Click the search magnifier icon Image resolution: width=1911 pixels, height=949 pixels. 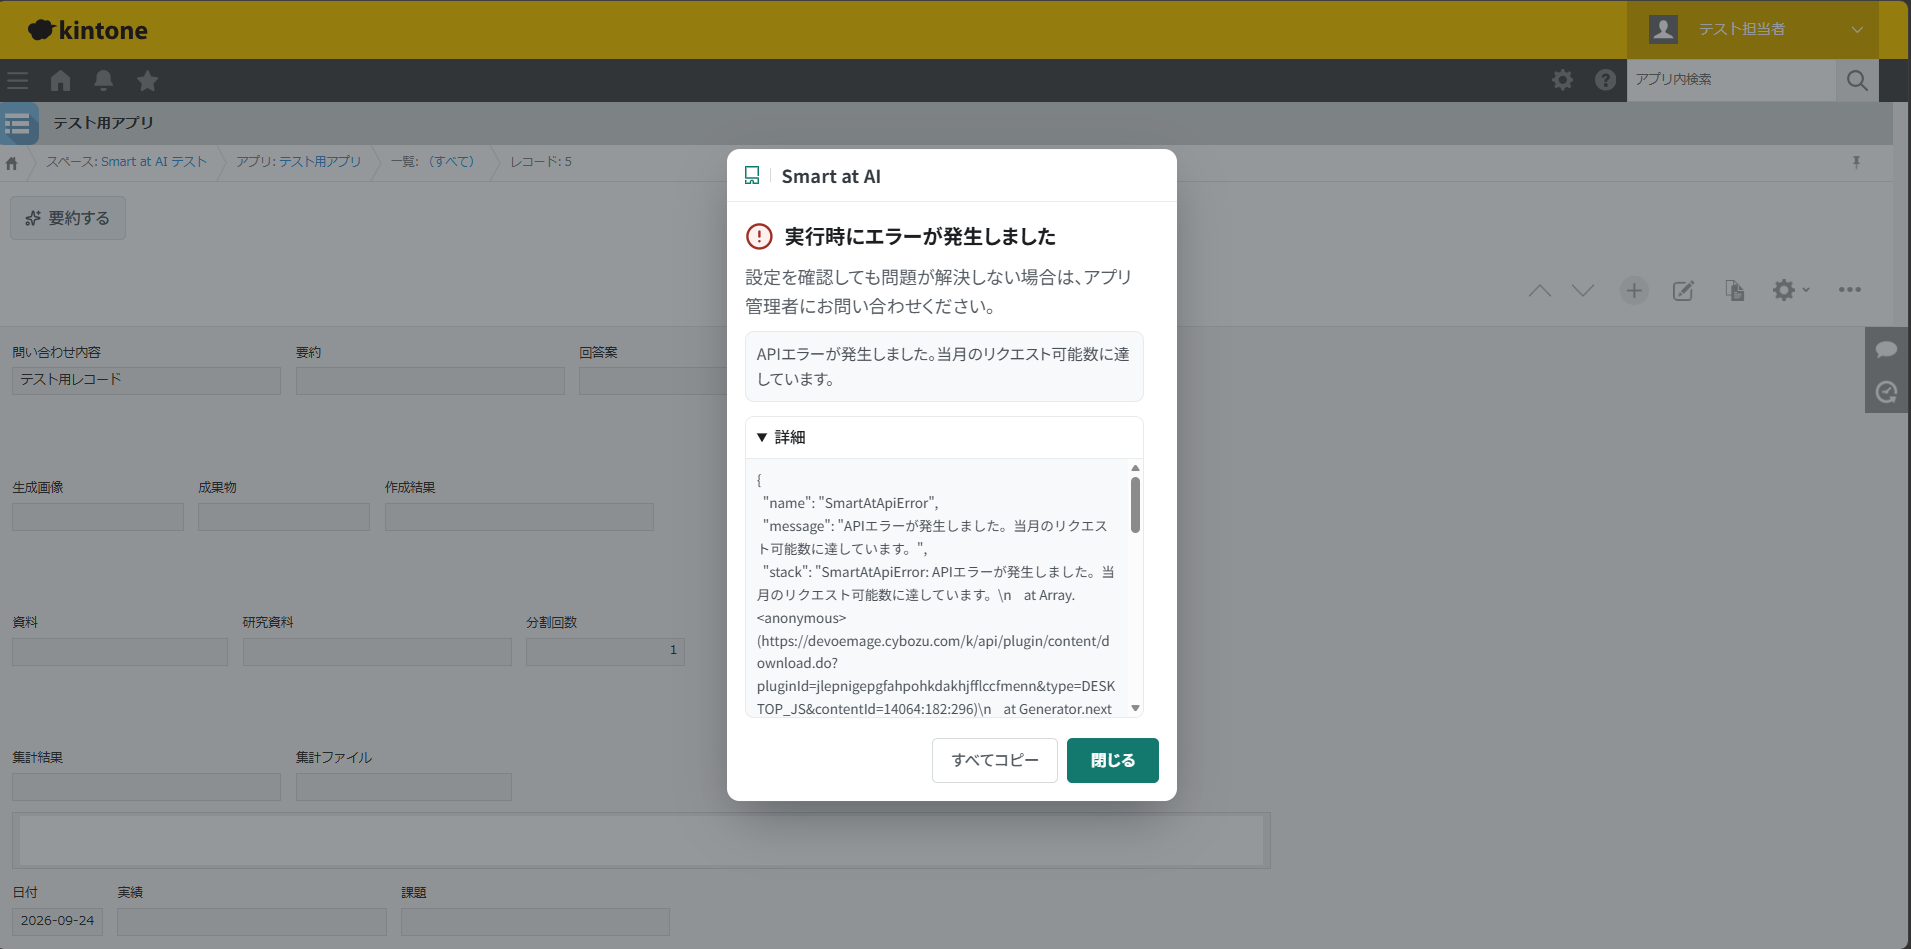[1857, 81]
